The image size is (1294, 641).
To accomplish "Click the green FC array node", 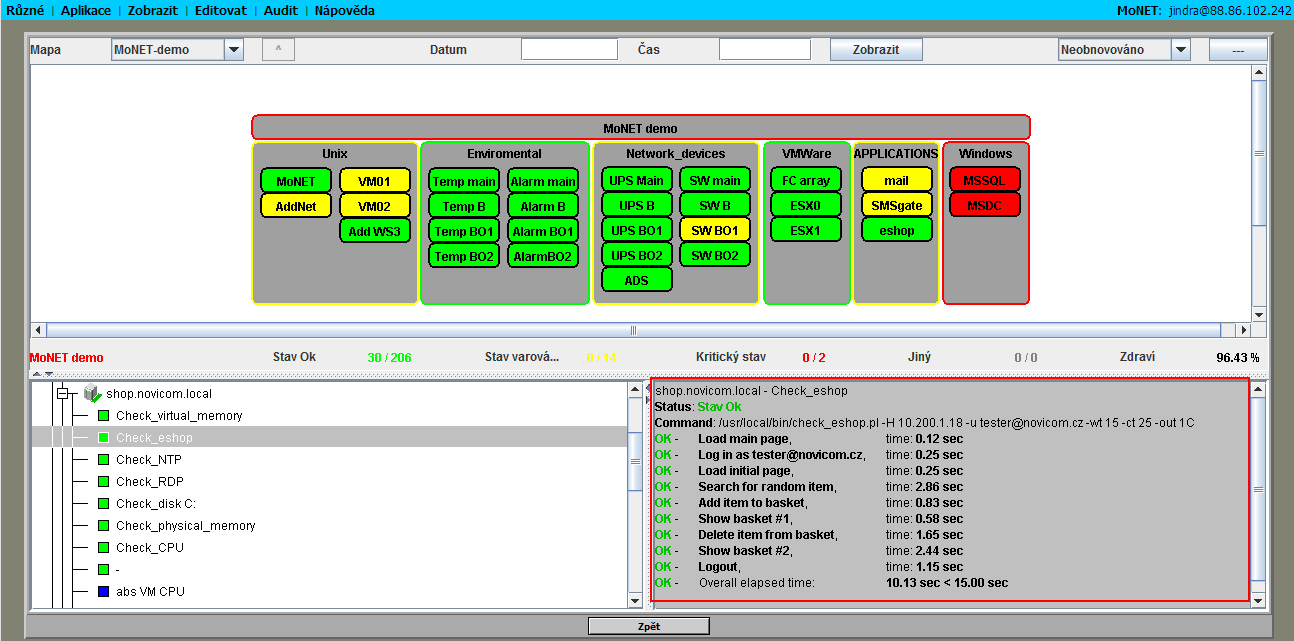I will click(806, 180).
